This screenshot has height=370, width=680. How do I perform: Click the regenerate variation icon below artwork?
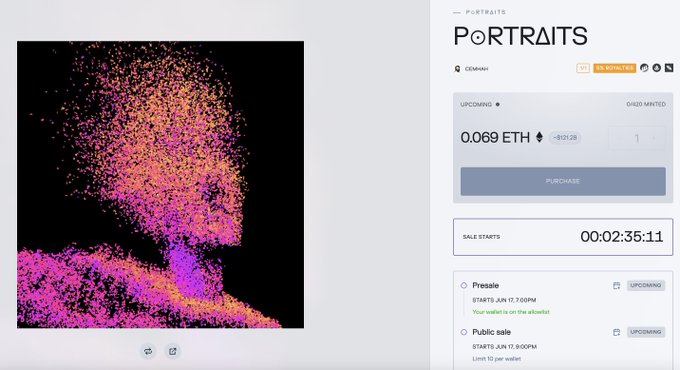pos(148,351)
